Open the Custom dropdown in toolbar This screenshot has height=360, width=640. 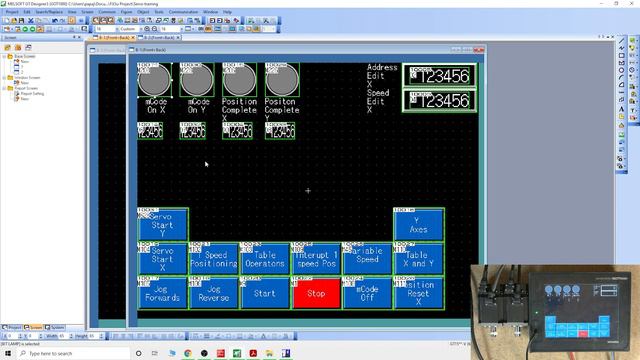coord(141,29)
